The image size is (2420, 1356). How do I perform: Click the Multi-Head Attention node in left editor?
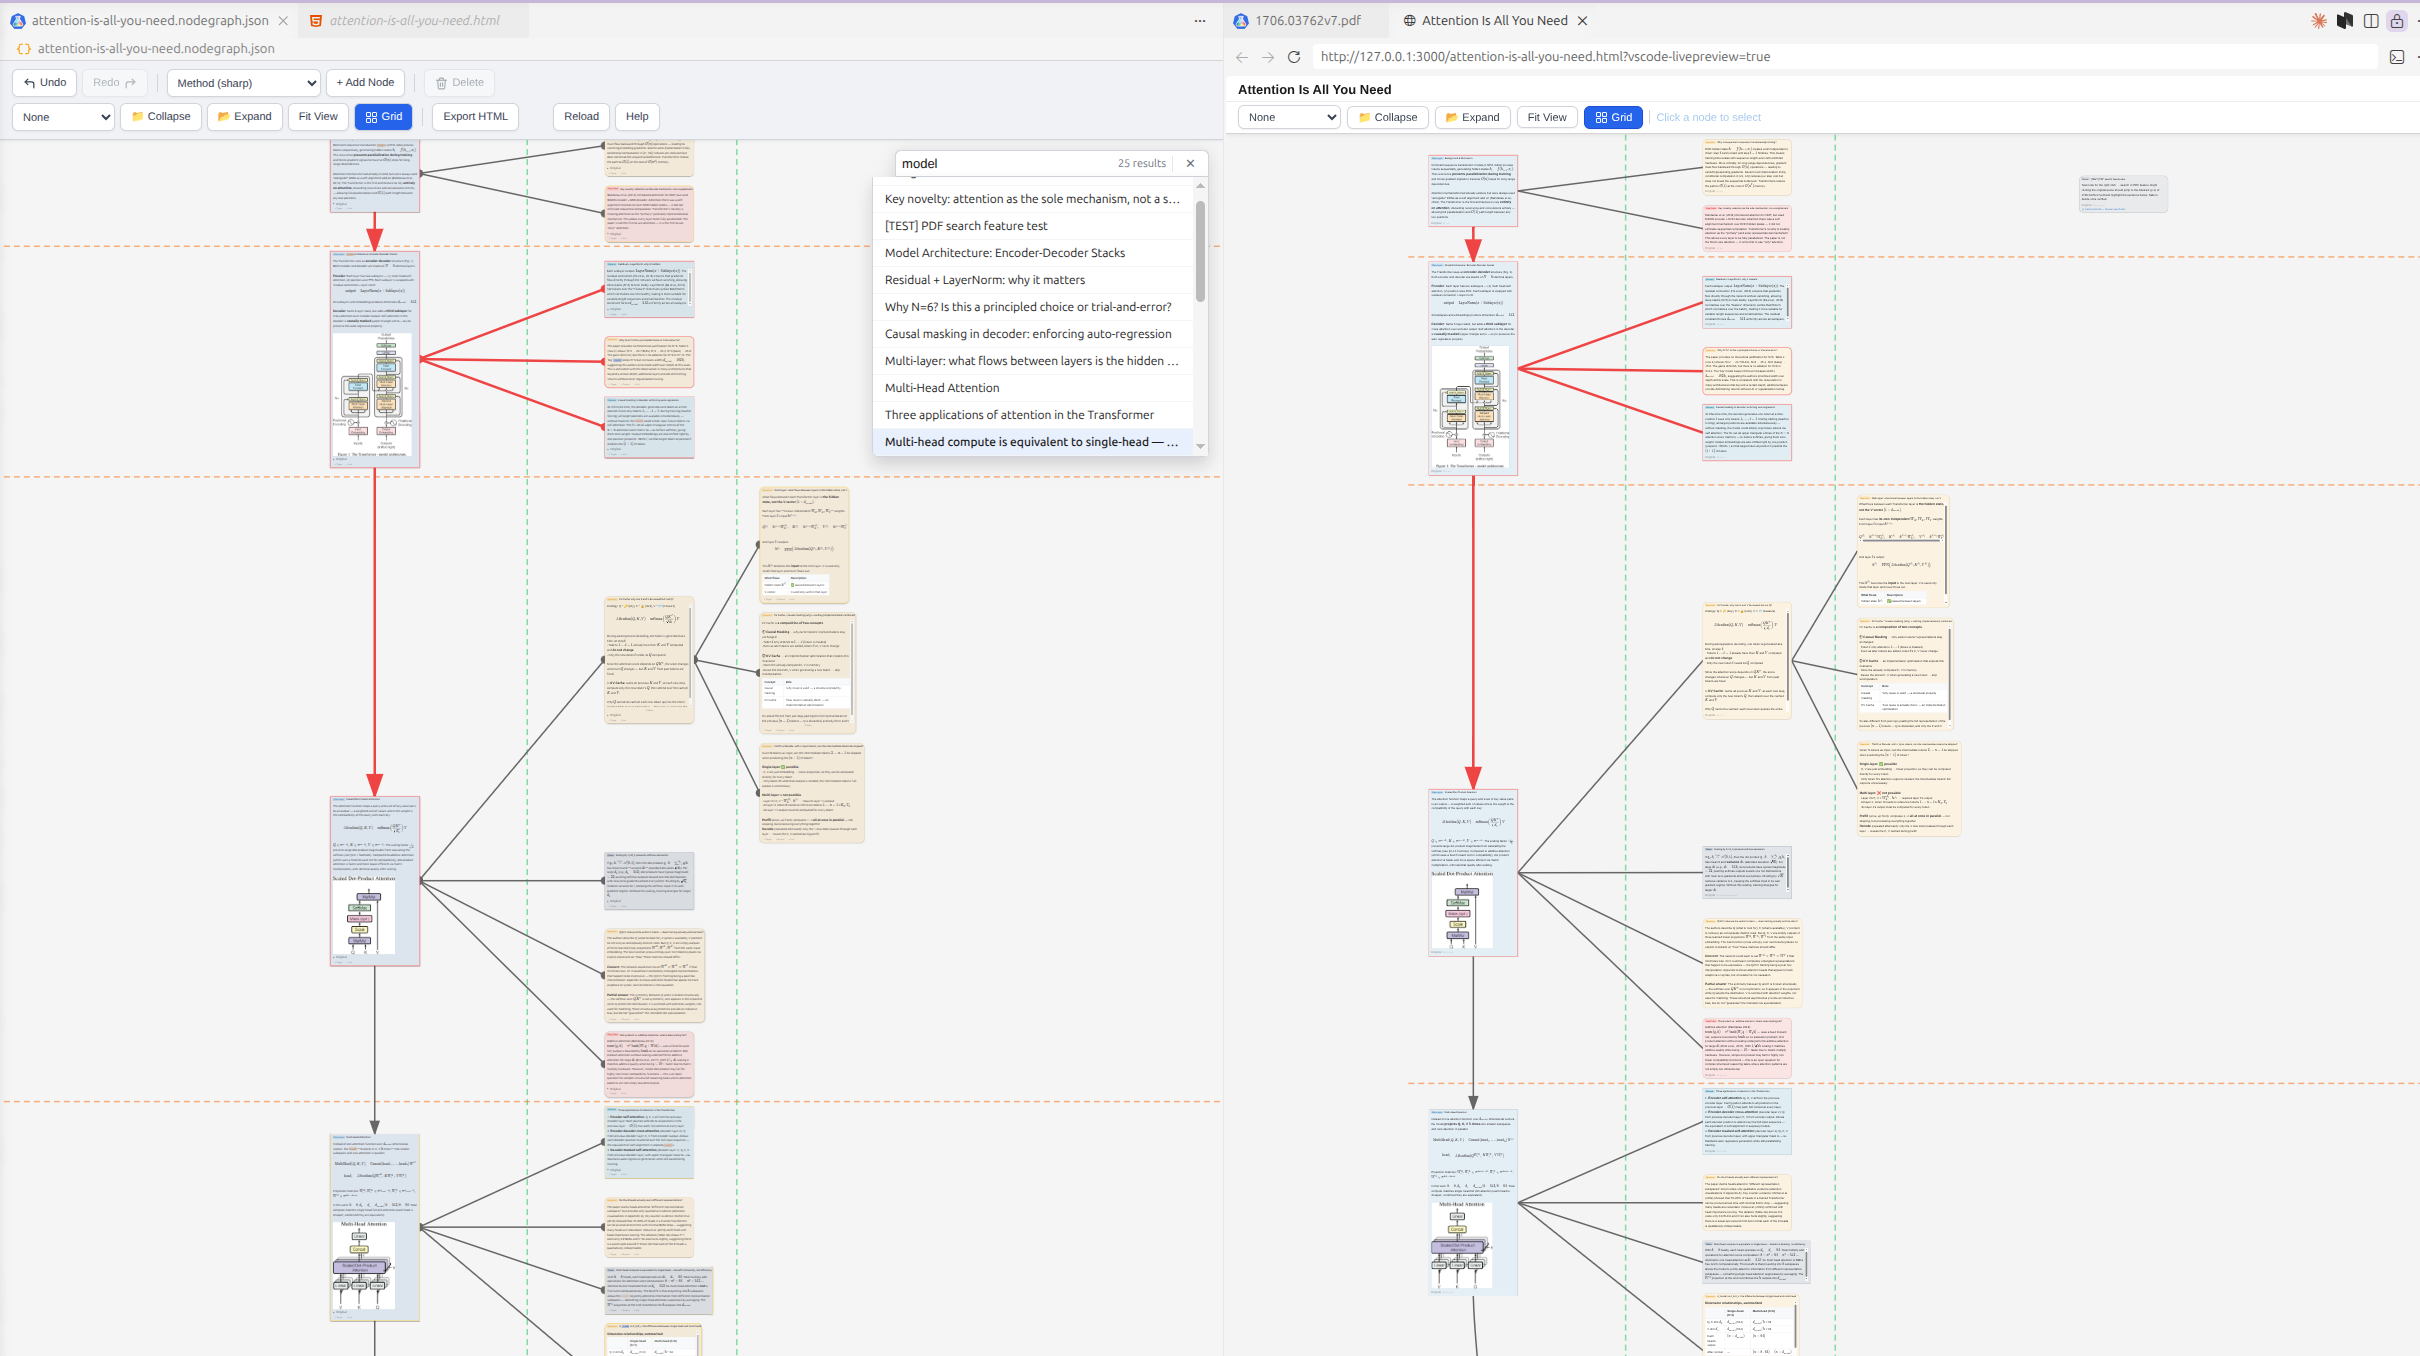click(x=375, y=1227)
